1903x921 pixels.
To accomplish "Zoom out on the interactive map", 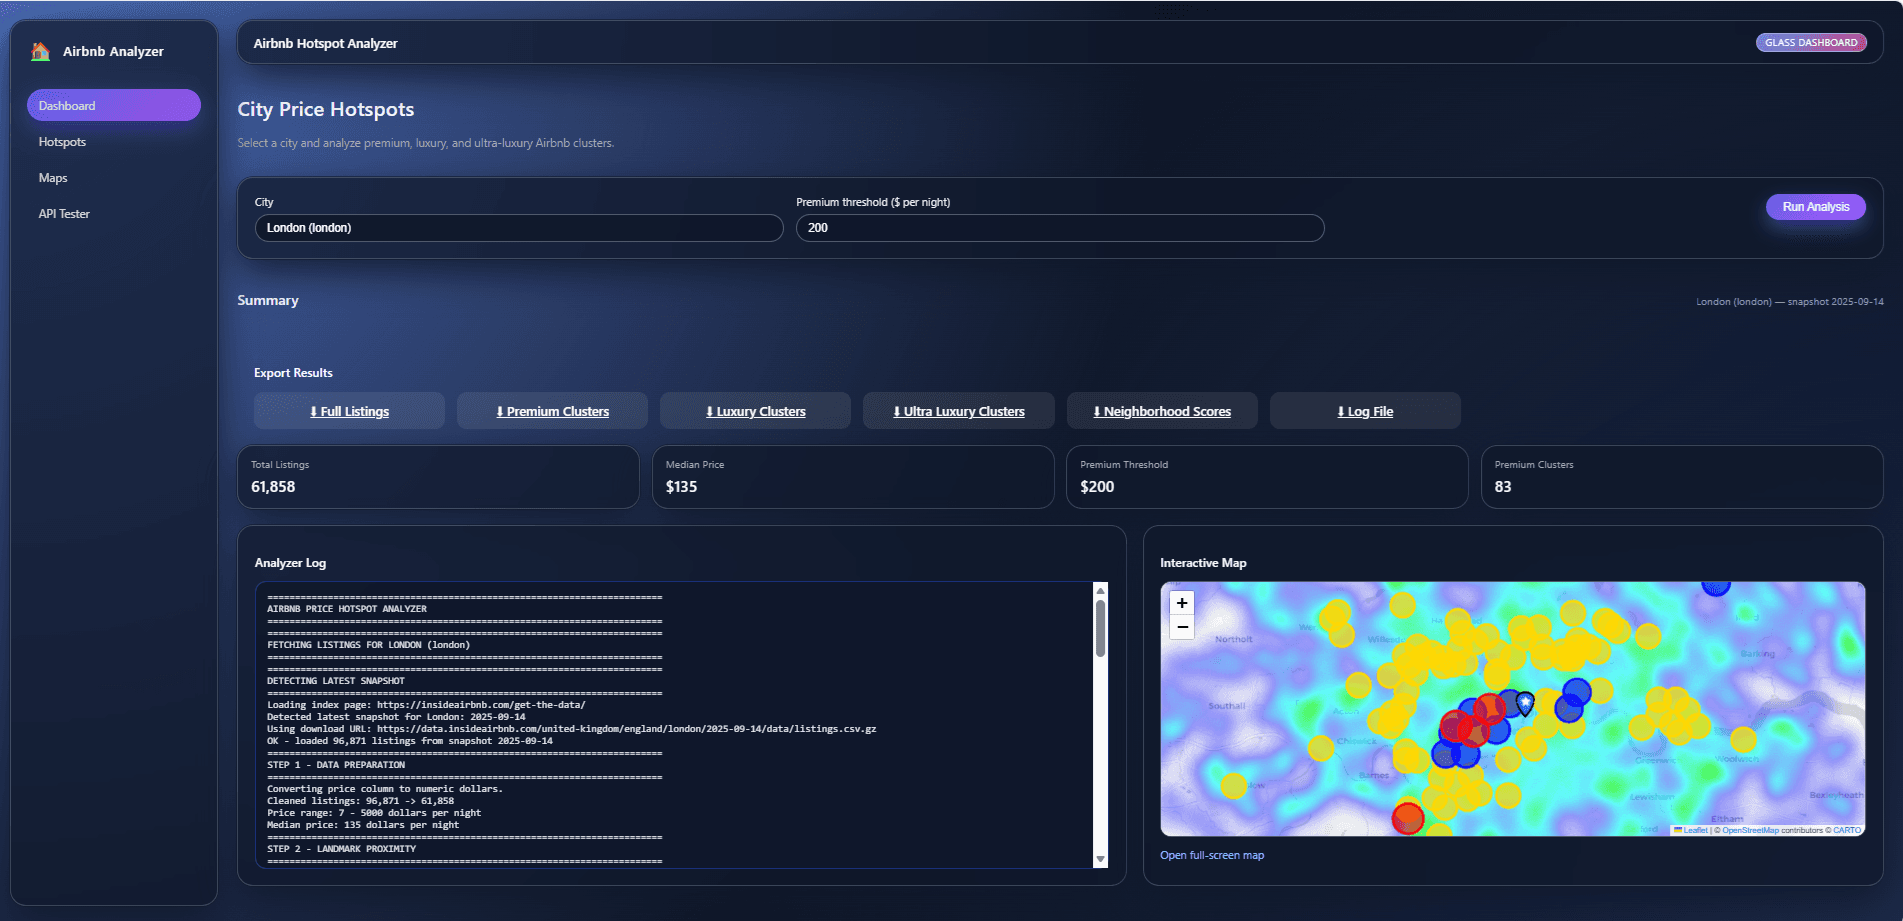I will coord(1182,627).
